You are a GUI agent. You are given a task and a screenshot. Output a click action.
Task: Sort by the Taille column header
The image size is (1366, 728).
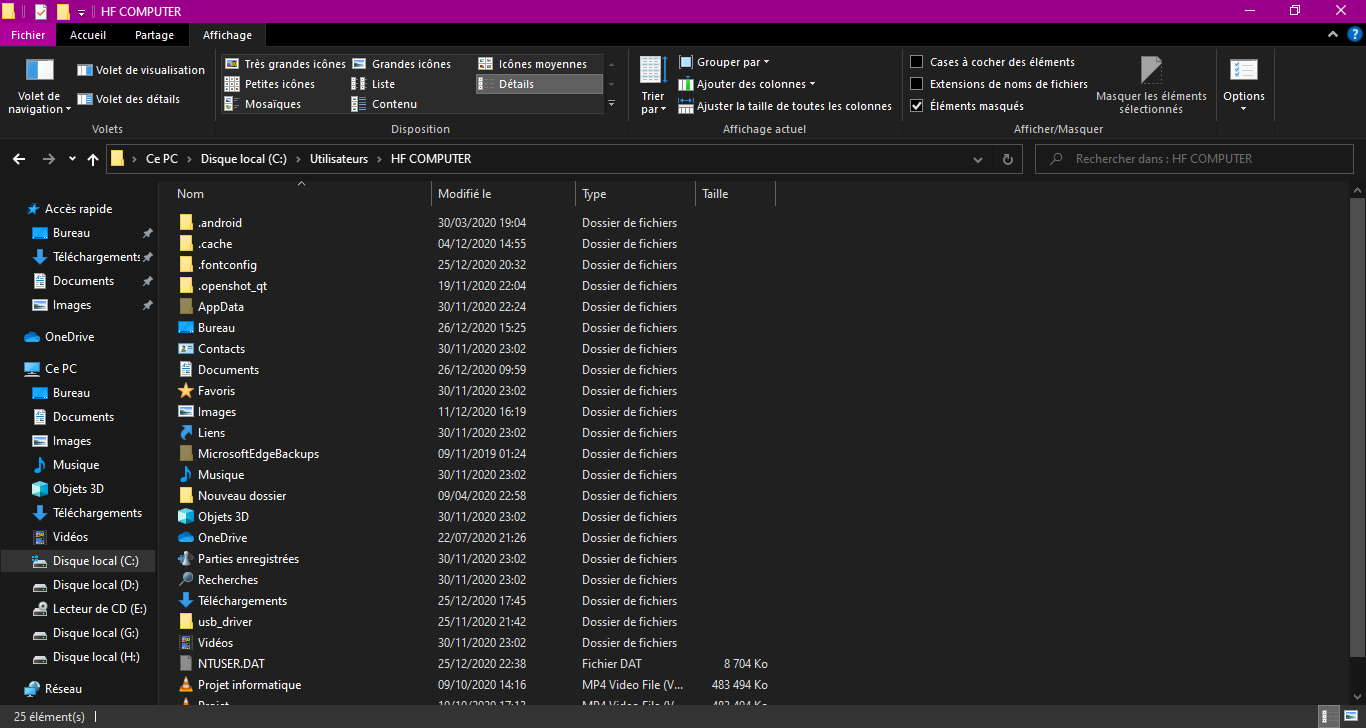click(x=735, y=194)
